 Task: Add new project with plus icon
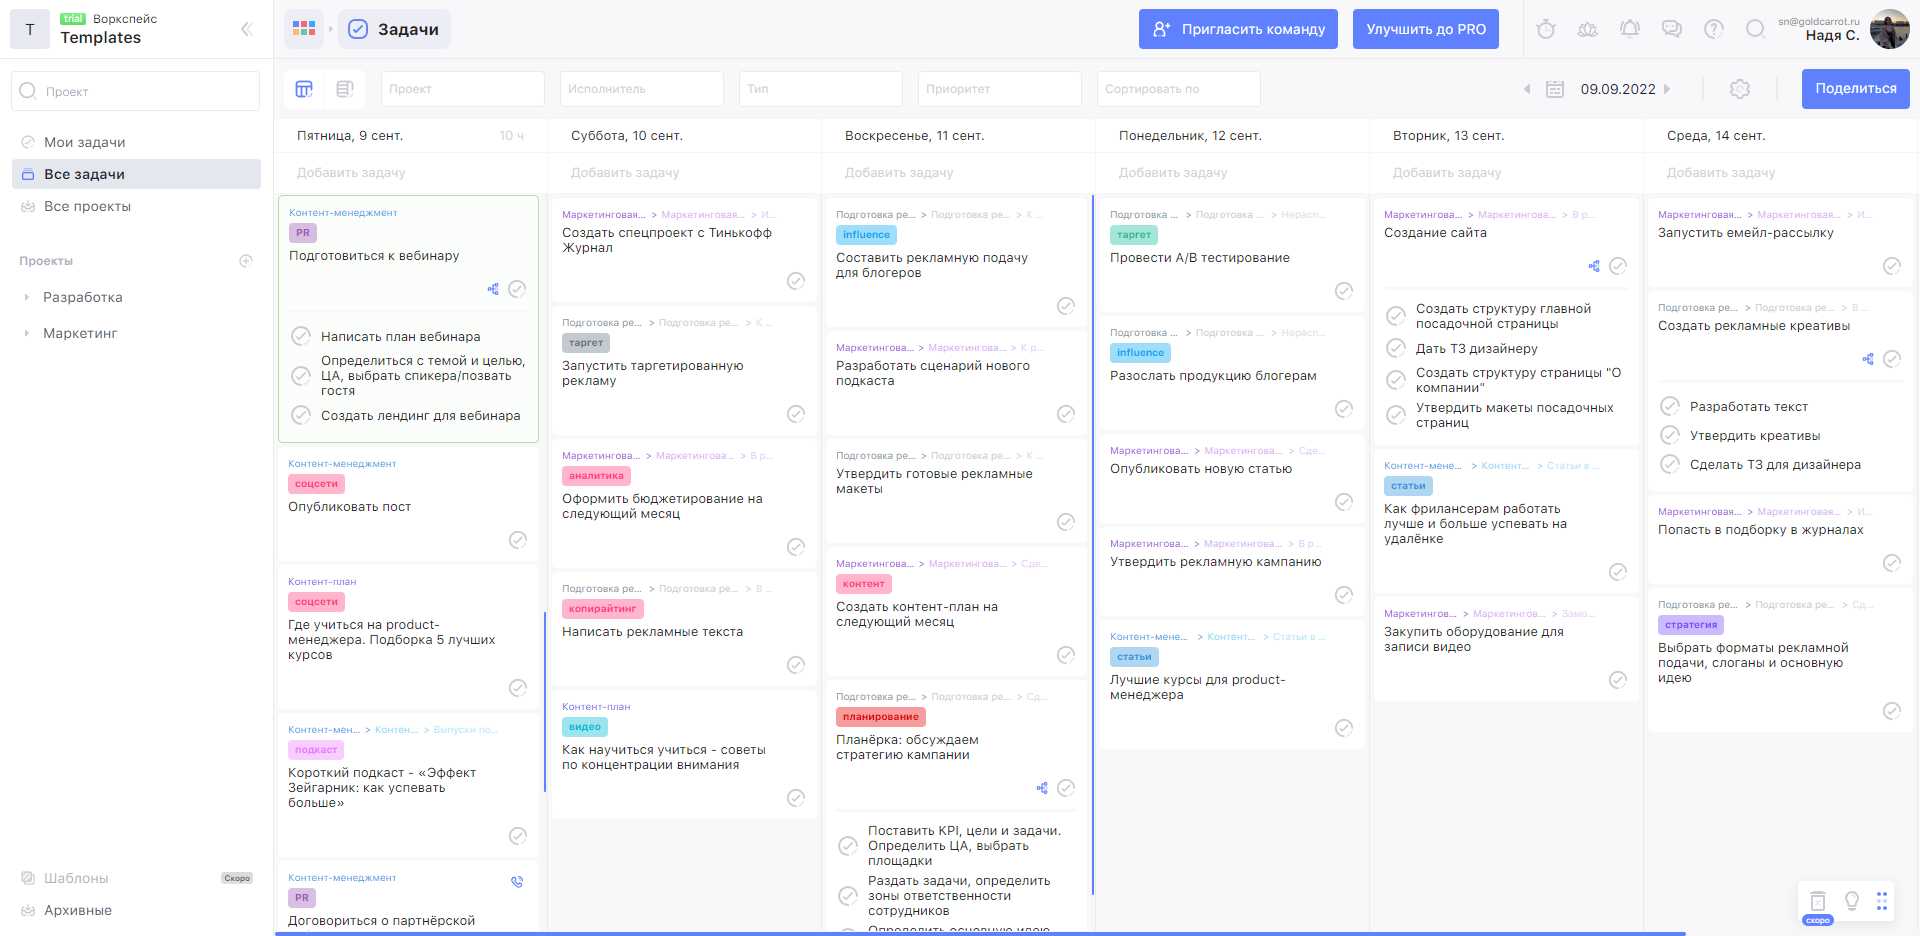246,261
